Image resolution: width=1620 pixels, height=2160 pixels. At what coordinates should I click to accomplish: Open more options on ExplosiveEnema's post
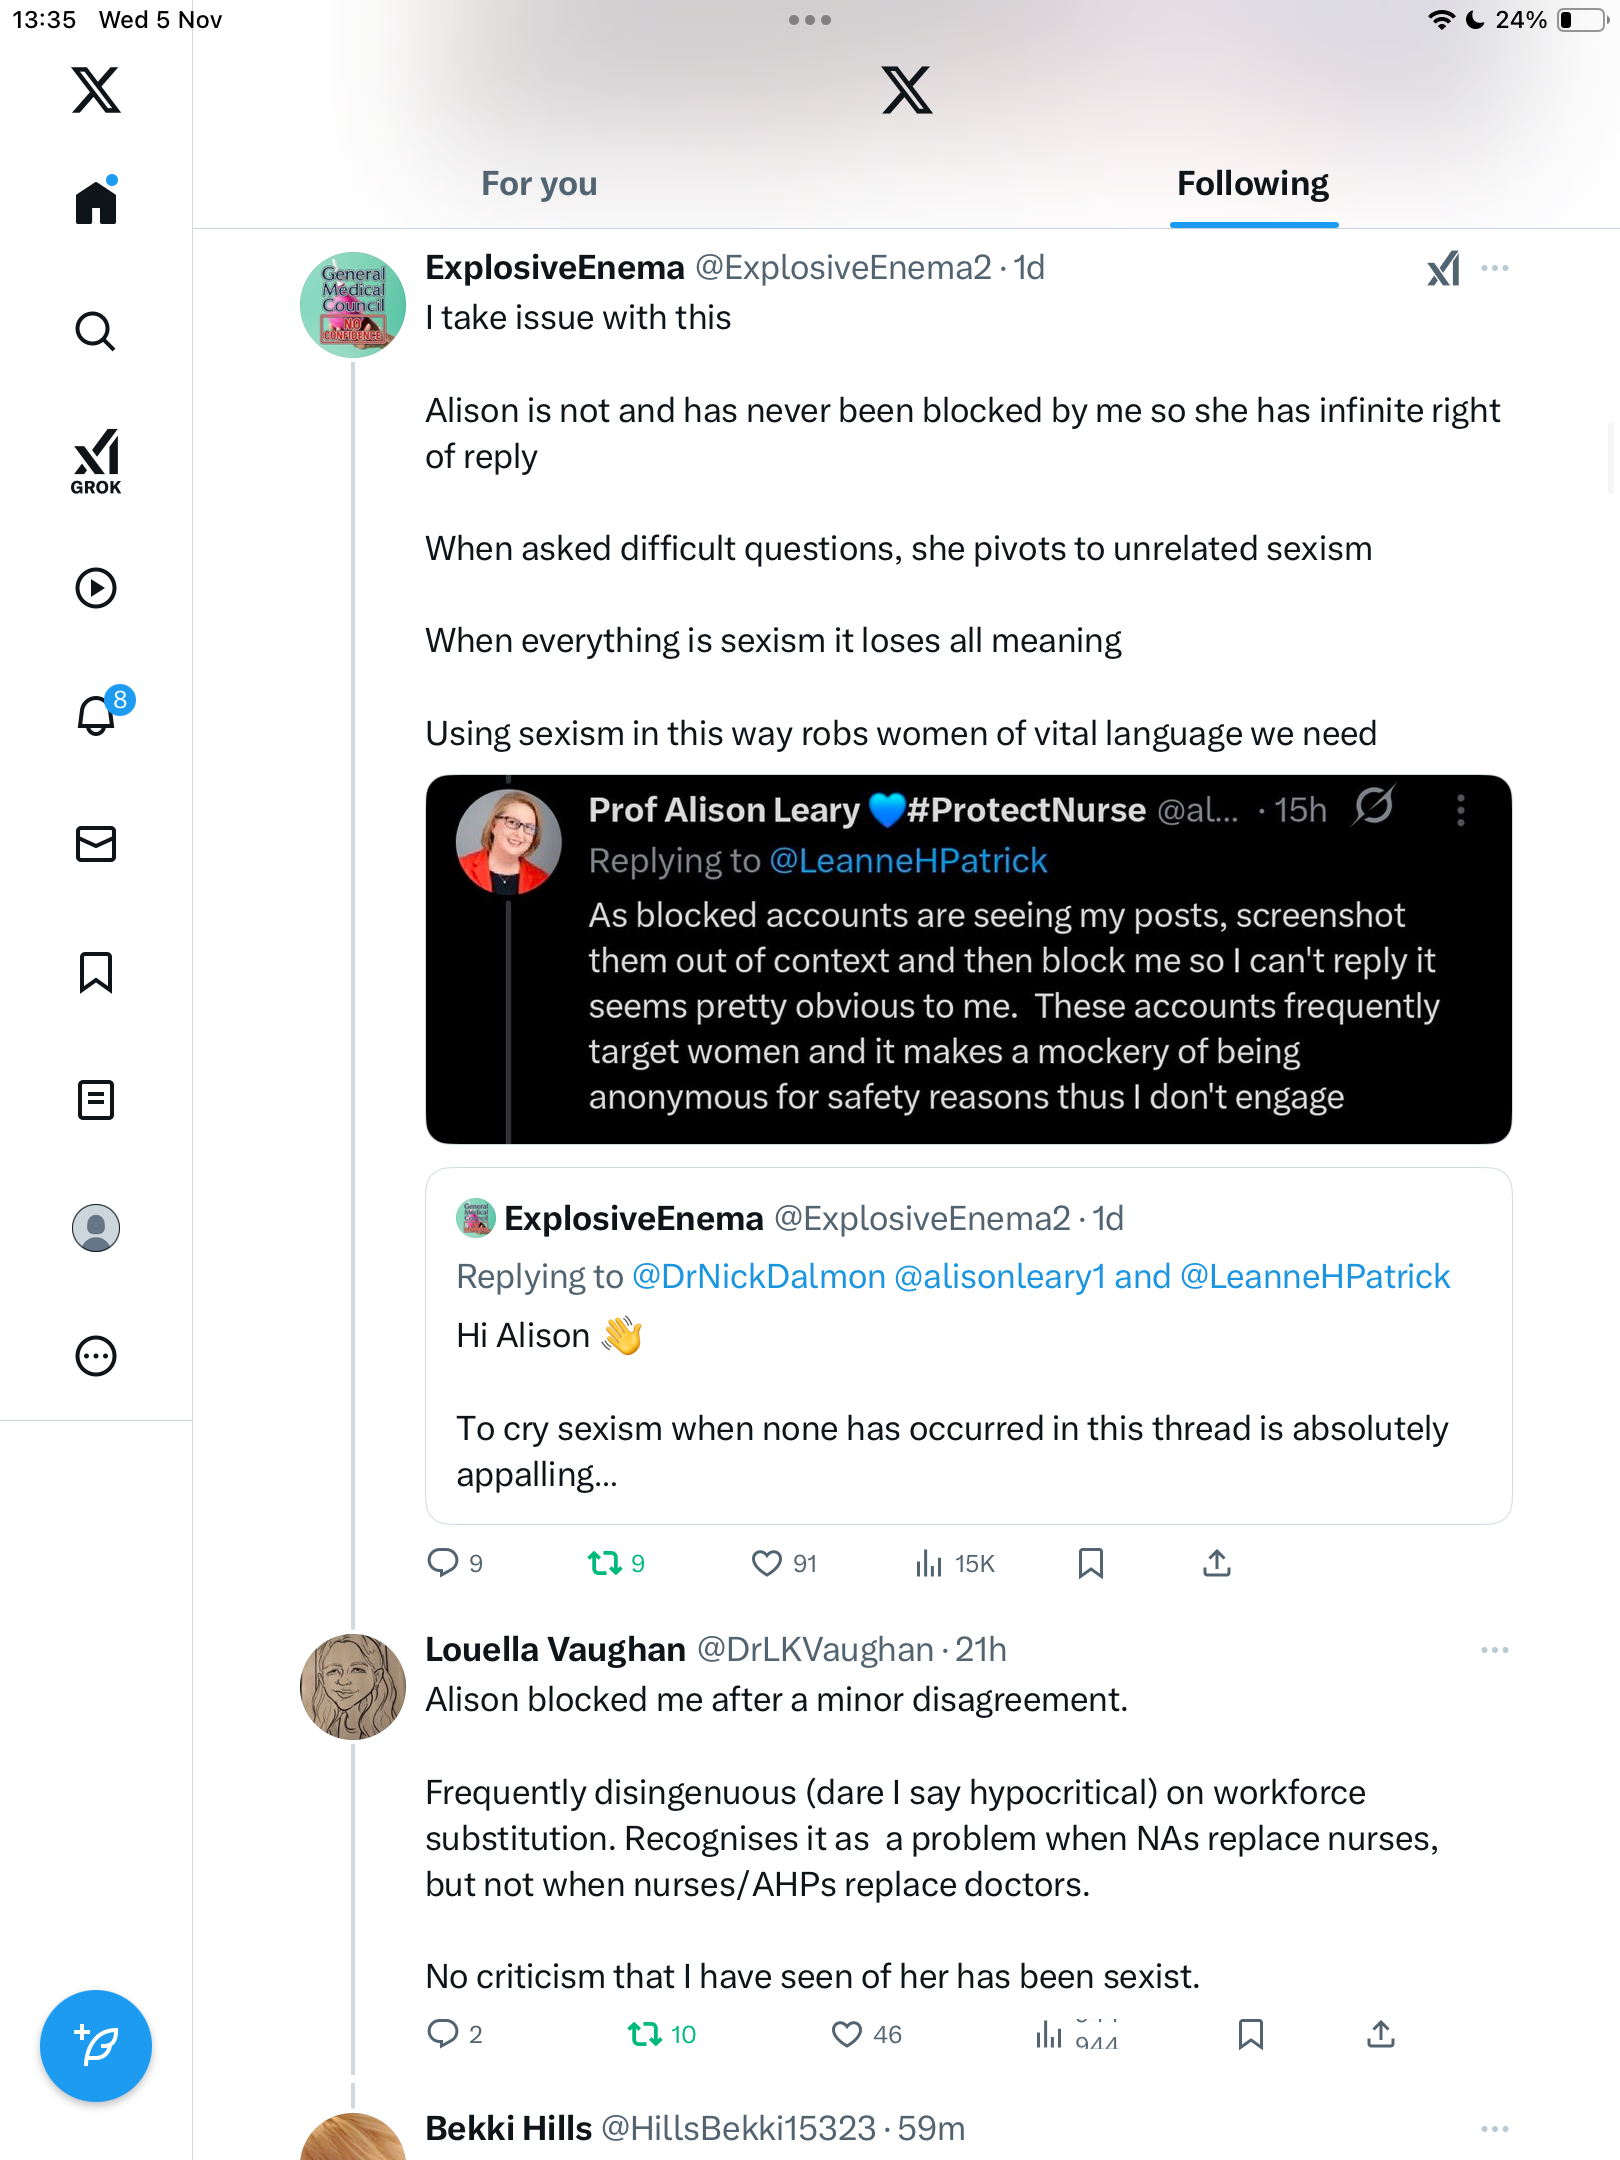pyautogui.click(x=1495, y=268)
